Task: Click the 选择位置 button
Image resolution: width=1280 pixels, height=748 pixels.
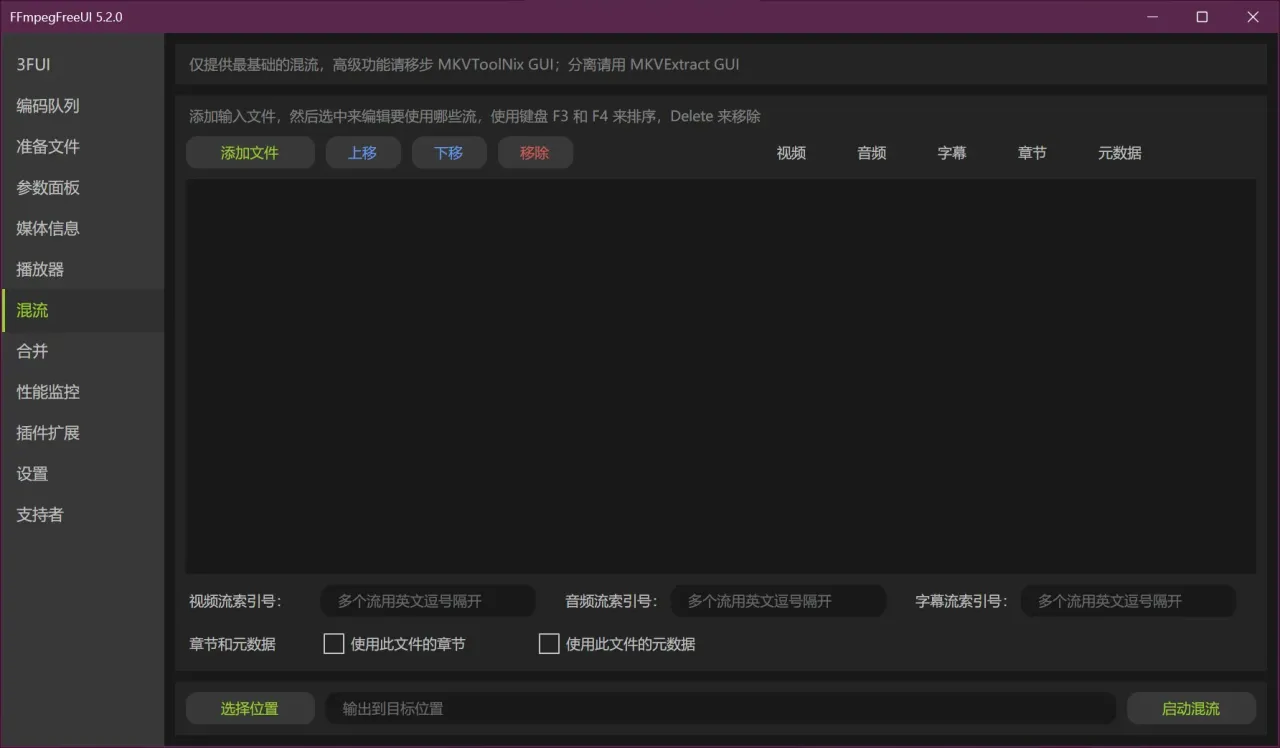Action: (250, 709)
